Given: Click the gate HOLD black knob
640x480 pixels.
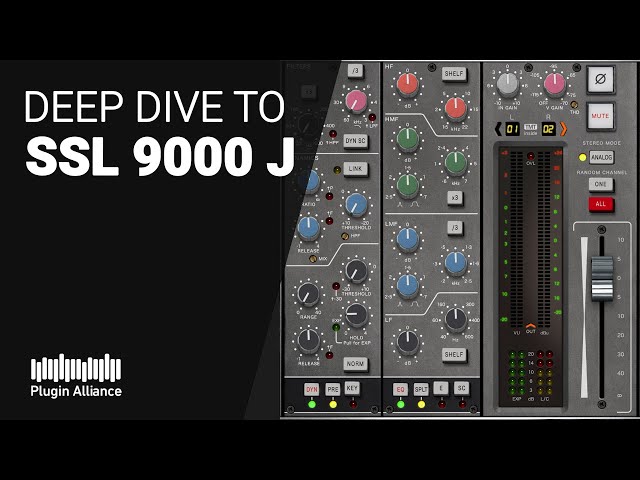Looking at the screenshot, I should [356, 315].
